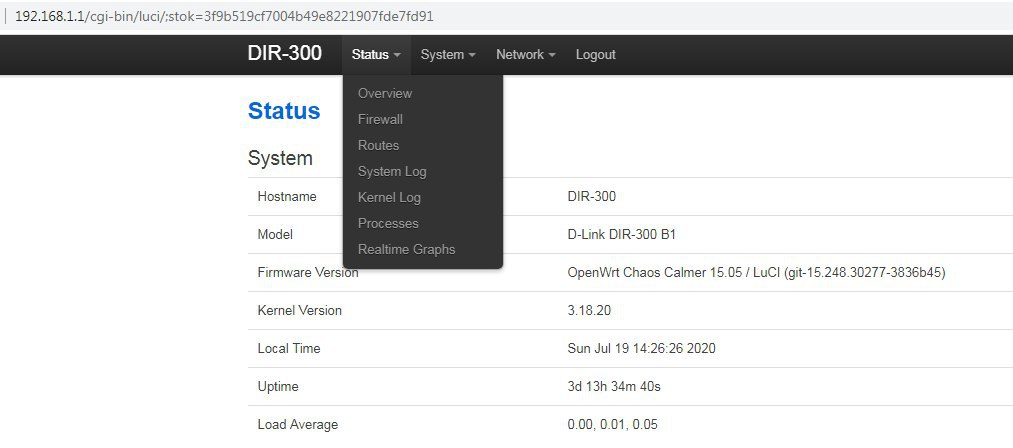
Task: Click the Uptime row label
Action: pyautogui.click(x=278, y=387)
